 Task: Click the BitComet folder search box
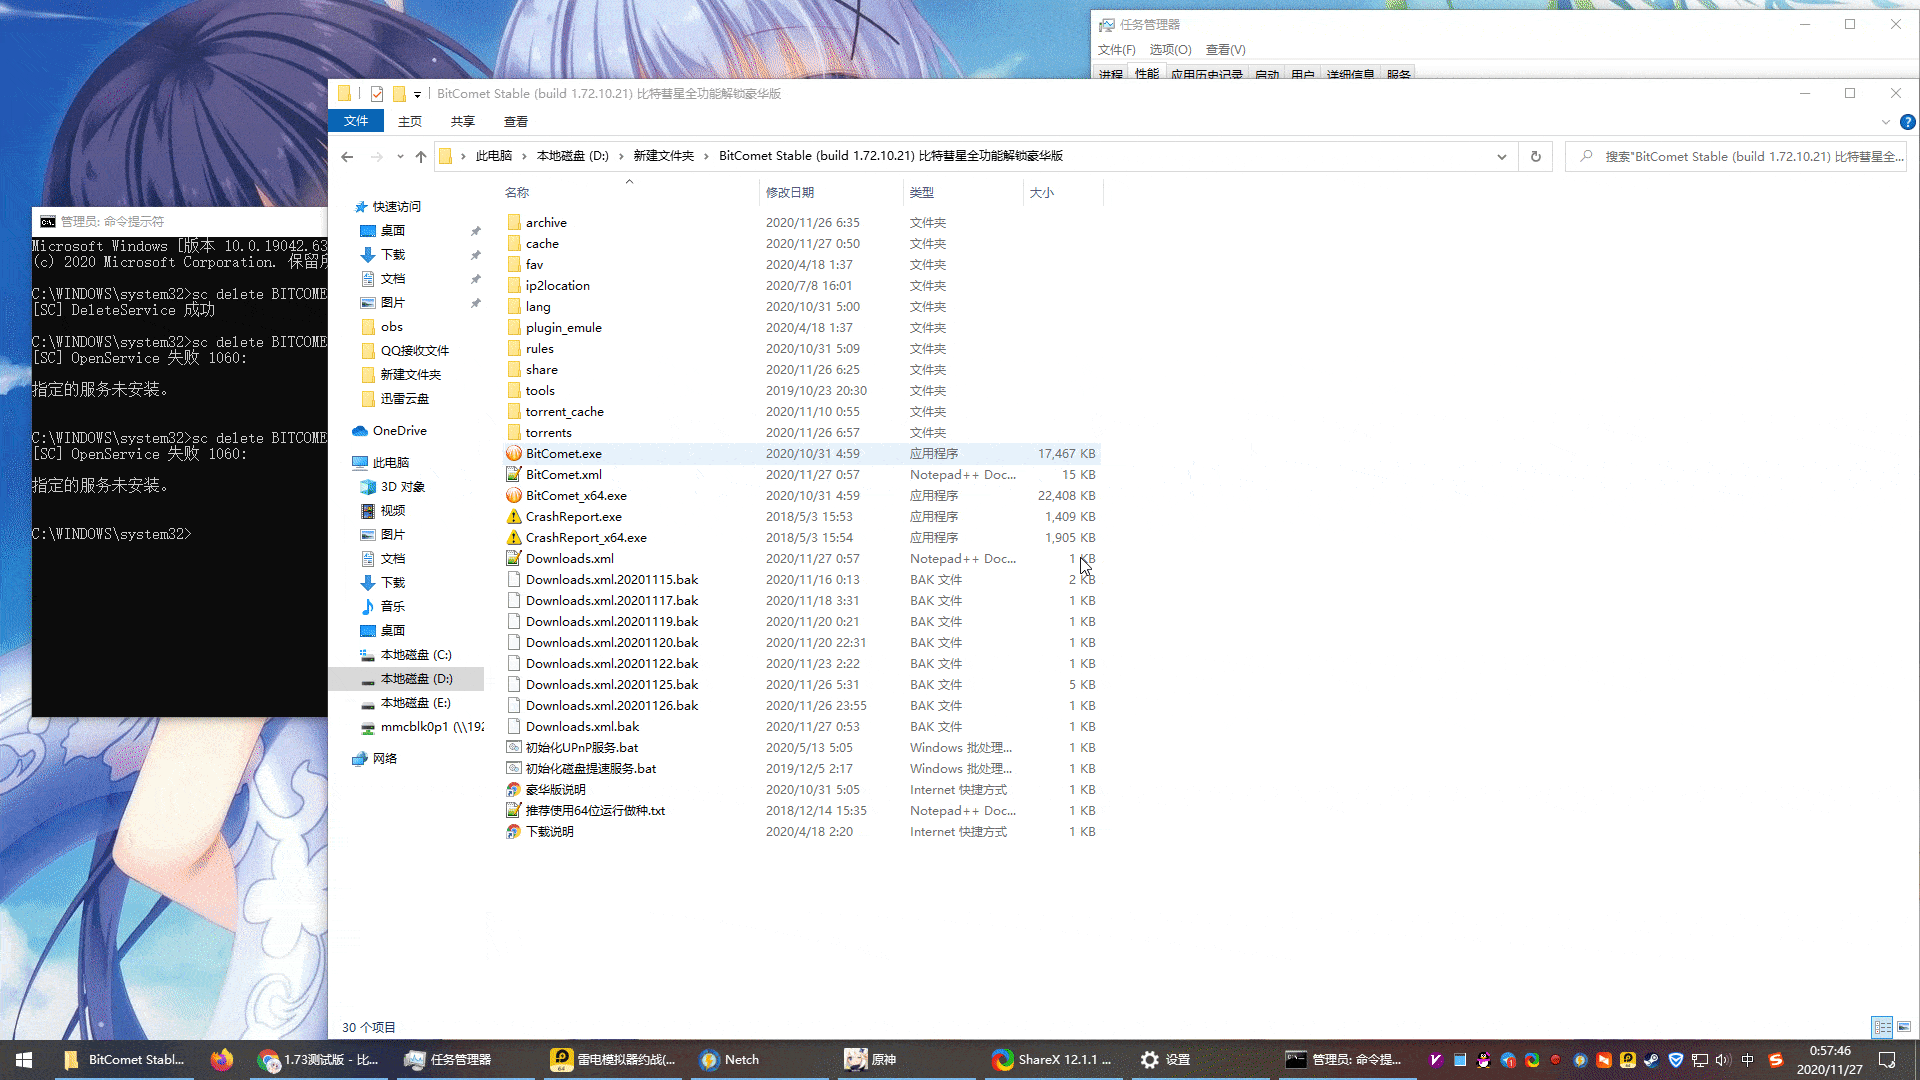1736,156
